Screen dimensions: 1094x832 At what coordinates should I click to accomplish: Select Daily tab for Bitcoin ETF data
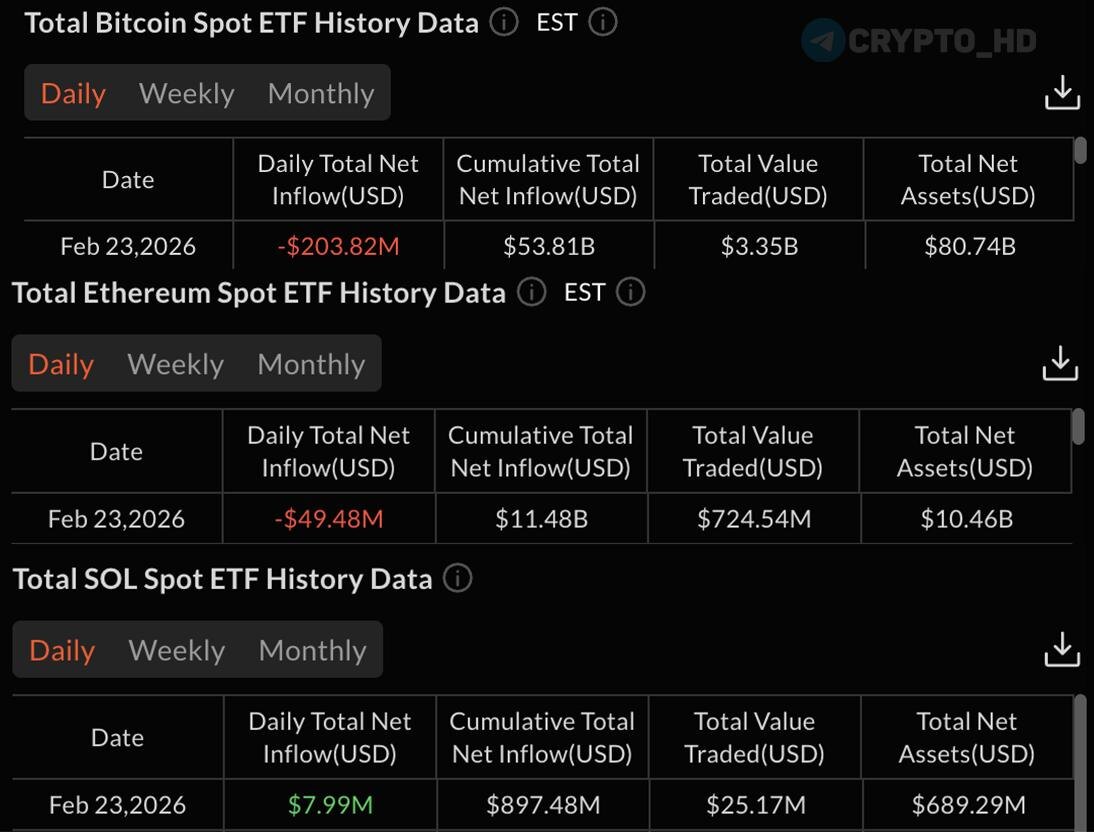point(73,94)
